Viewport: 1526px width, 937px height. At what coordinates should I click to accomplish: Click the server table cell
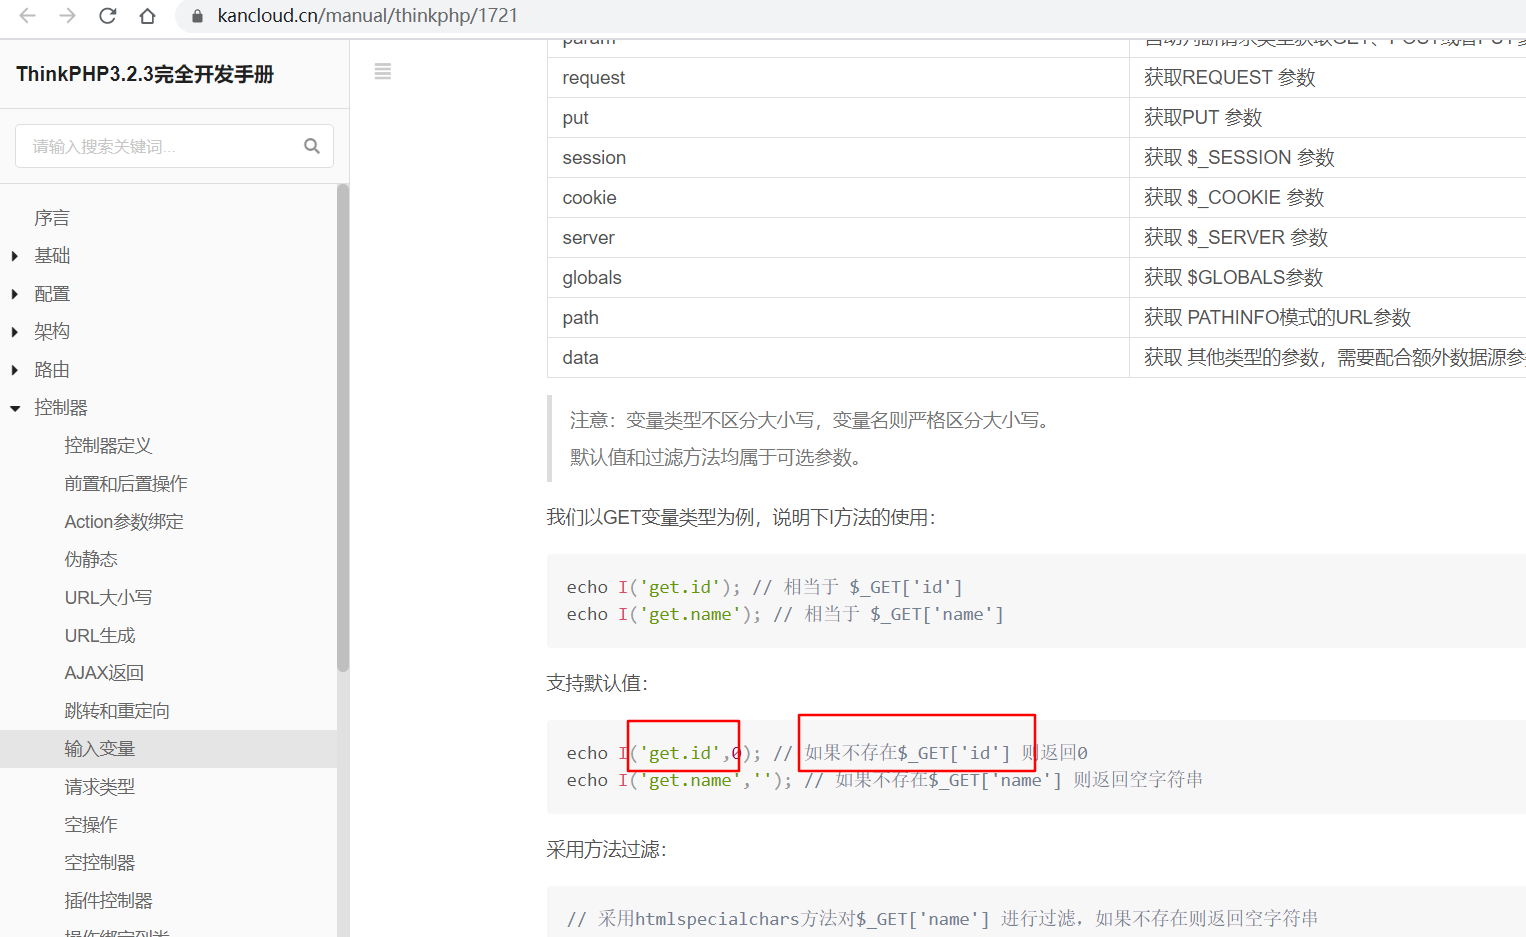pyautogui.click(x=838, y=238)
